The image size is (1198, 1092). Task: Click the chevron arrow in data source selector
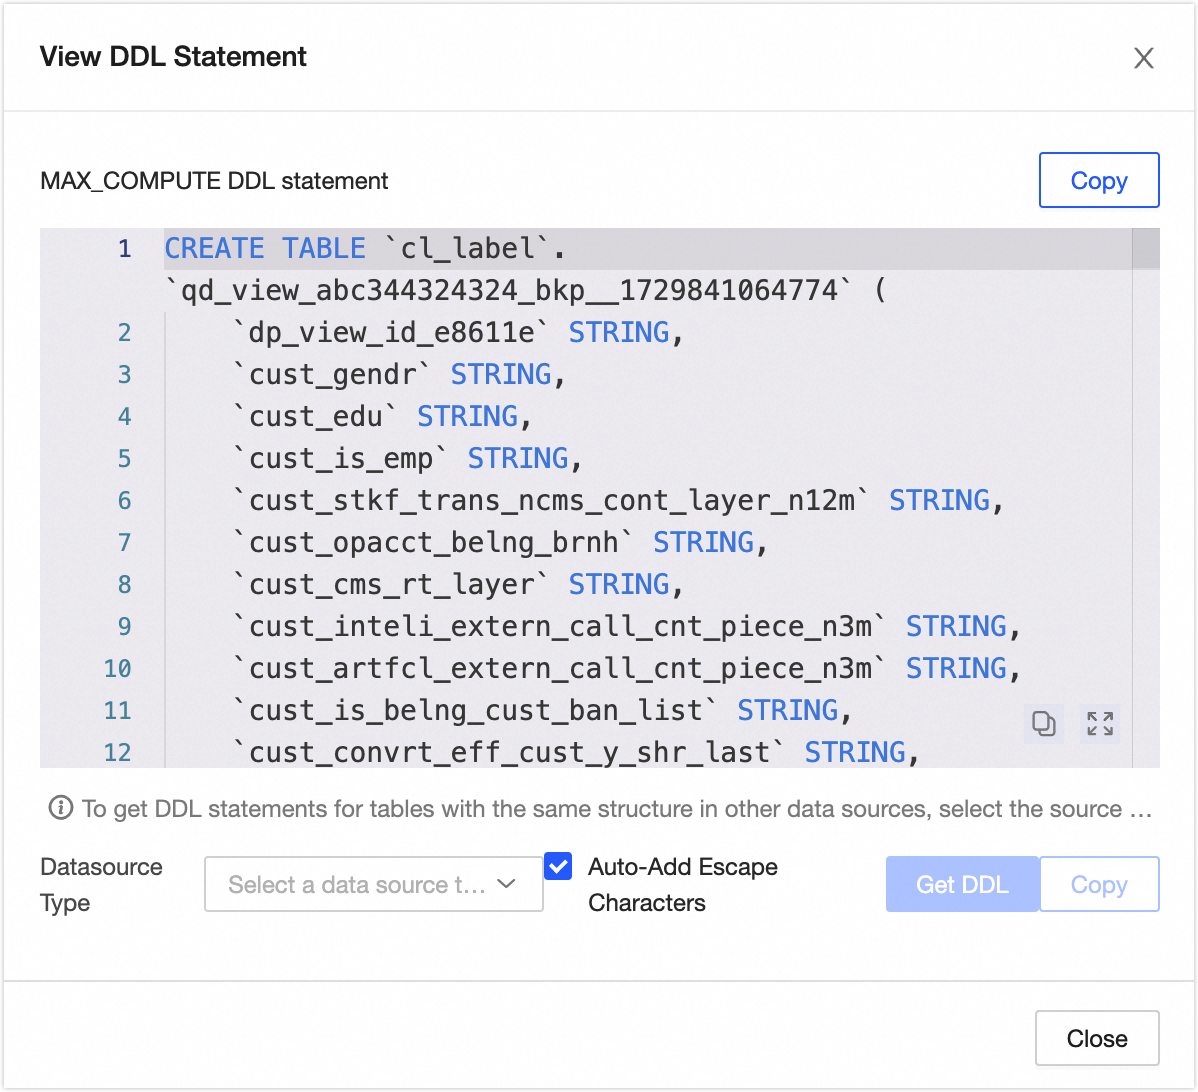[x=506, y=884]
